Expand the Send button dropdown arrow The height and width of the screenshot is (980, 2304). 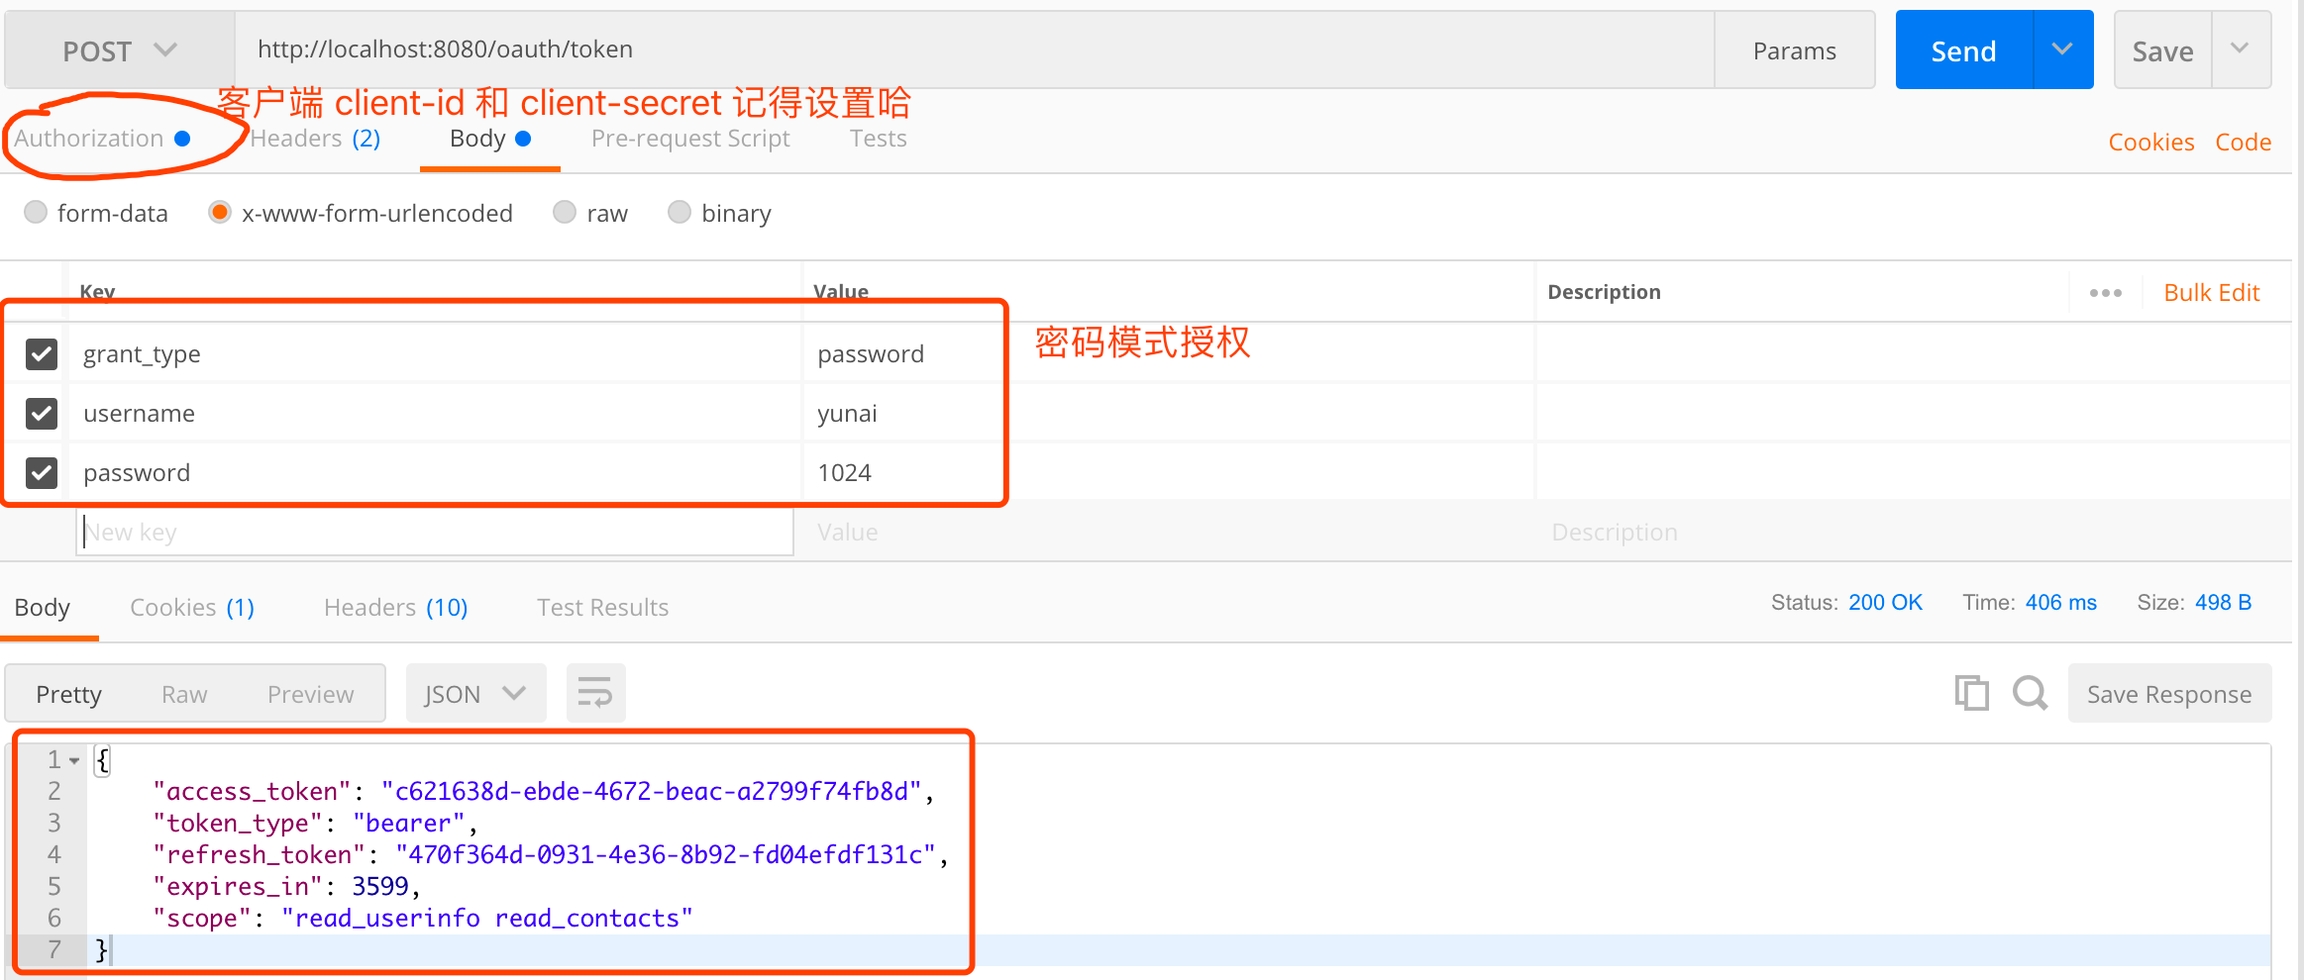click(x=2062, y=50)
